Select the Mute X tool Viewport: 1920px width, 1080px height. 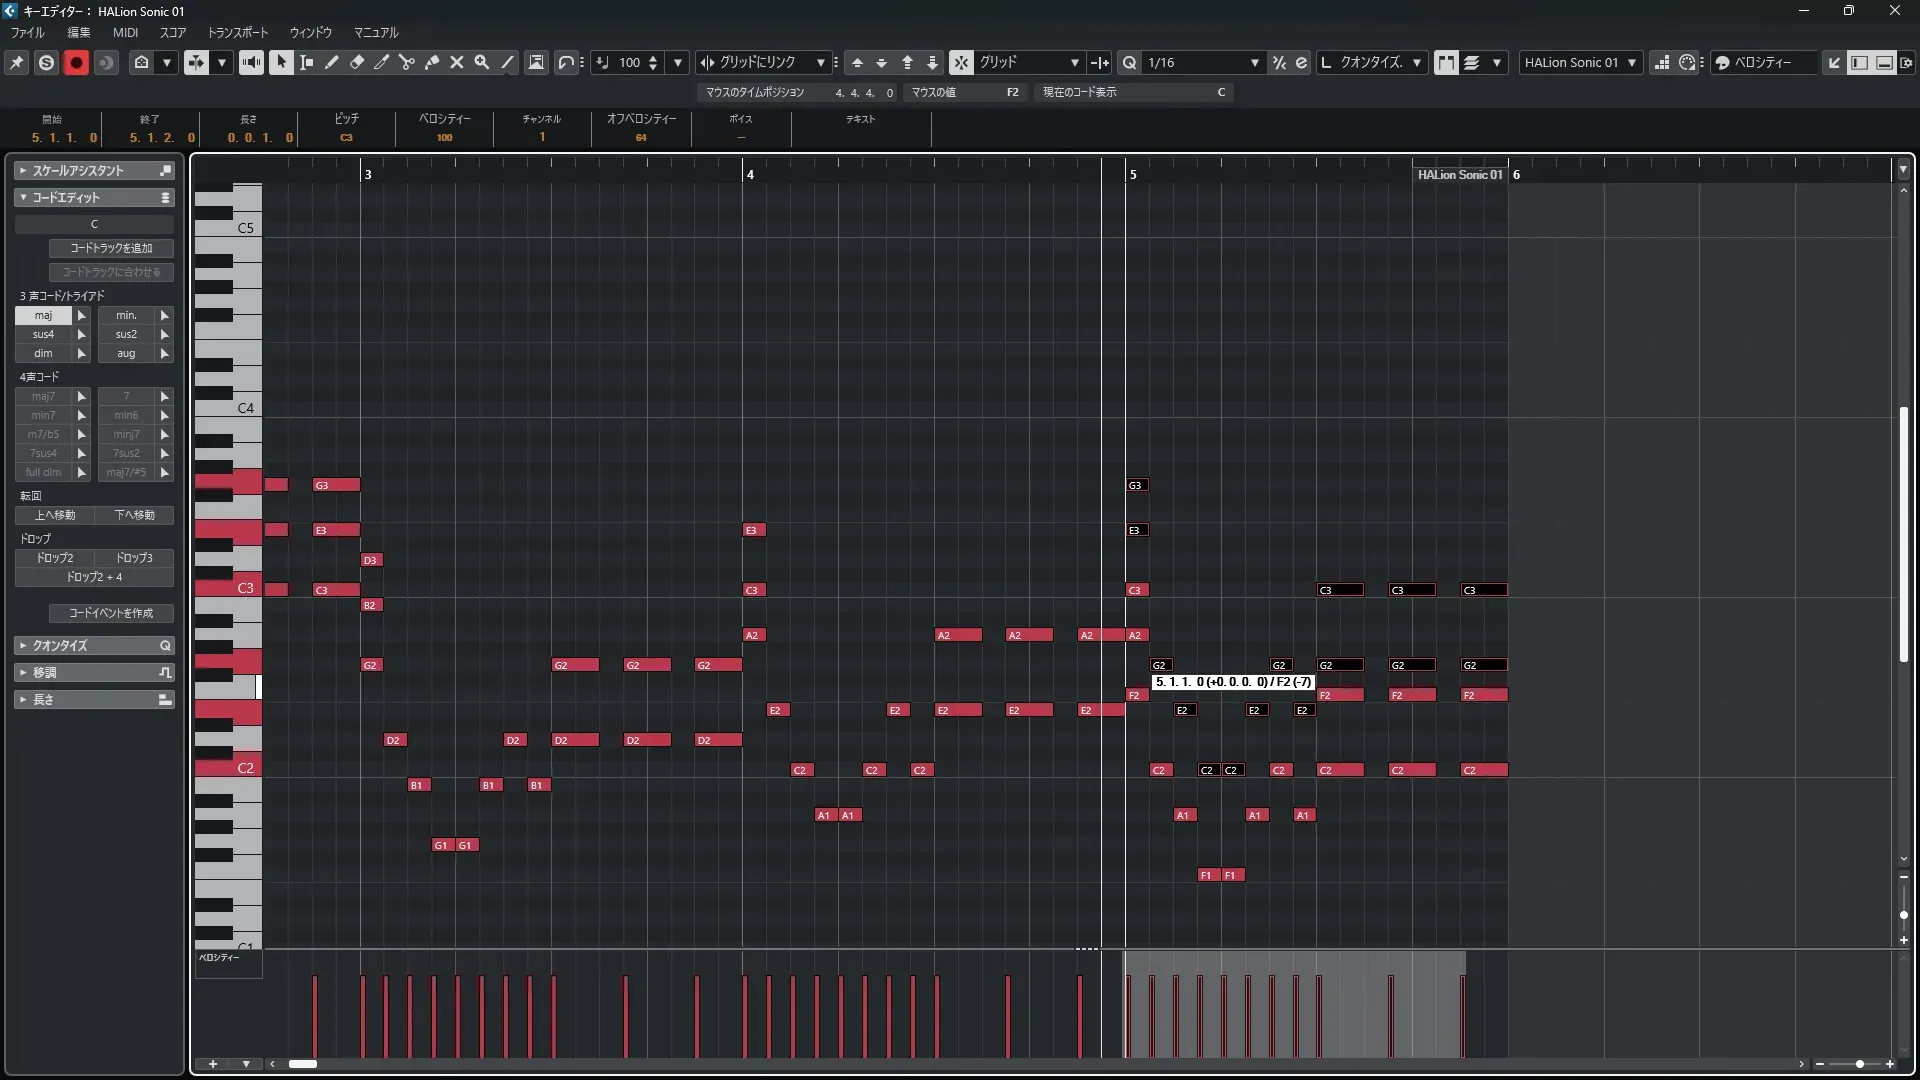(x=457, y=62)
